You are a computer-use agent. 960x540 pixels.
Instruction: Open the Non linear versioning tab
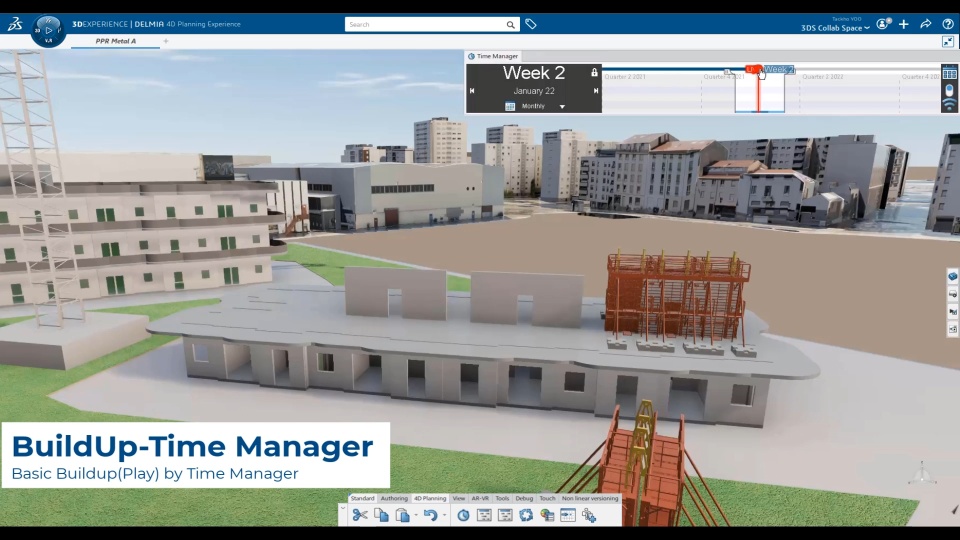click(x=590, y=498)
